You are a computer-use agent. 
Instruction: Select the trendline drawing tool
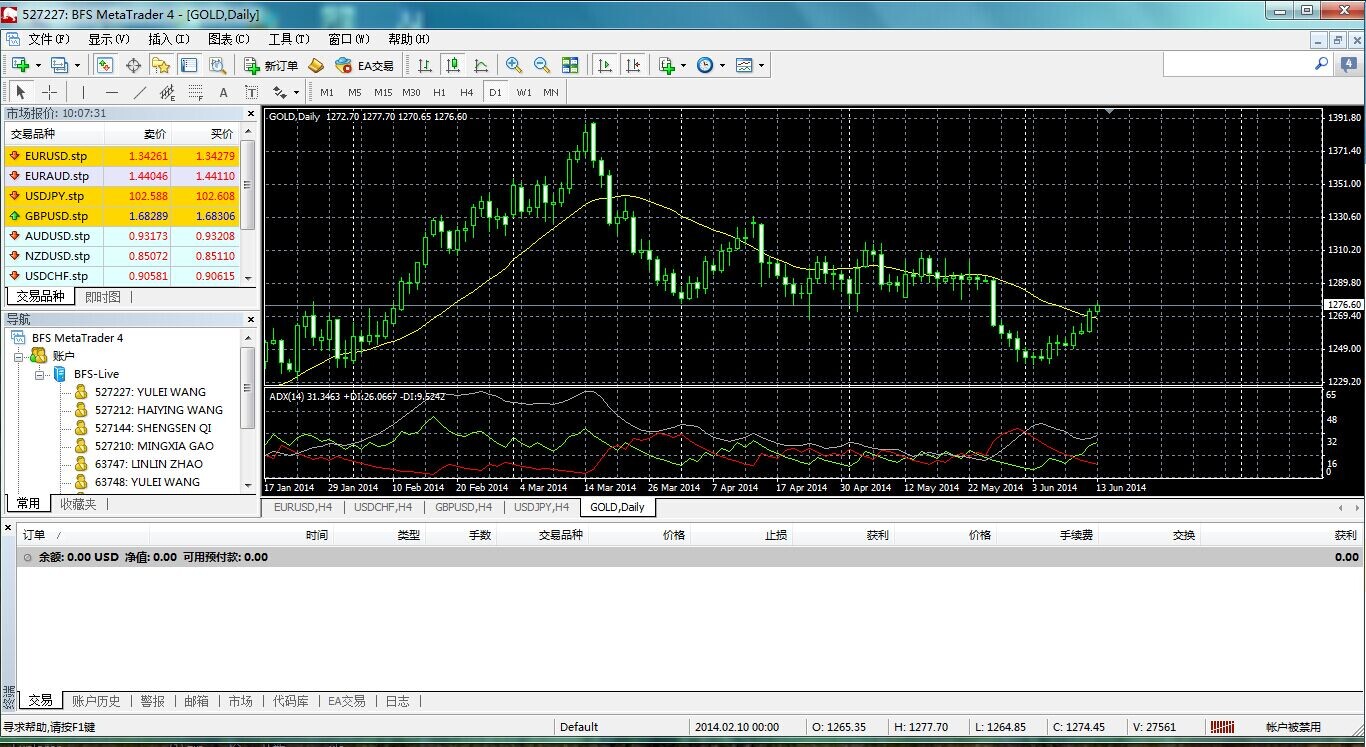(x=139, y=92)
